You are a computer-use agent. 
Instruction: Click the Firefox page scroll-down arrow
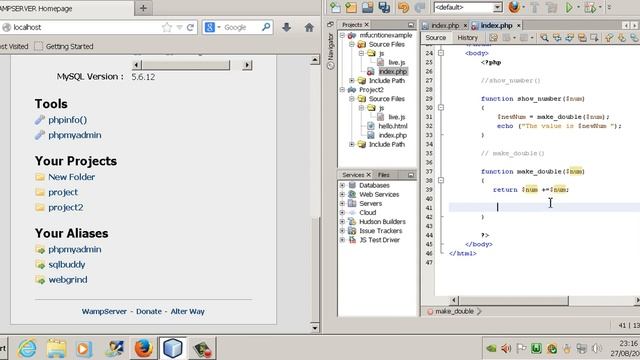tap(314, 328)
